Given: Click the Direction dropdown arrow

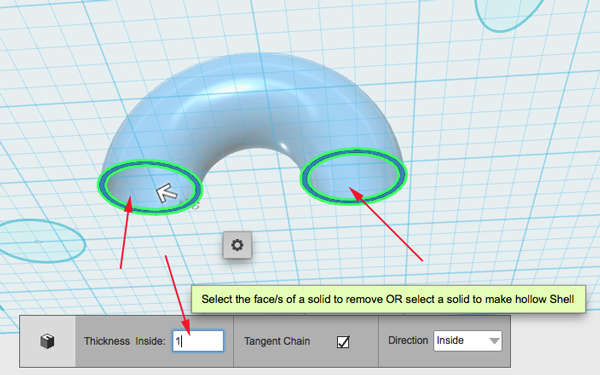Looking at the screenshot, I should (494, 341).
